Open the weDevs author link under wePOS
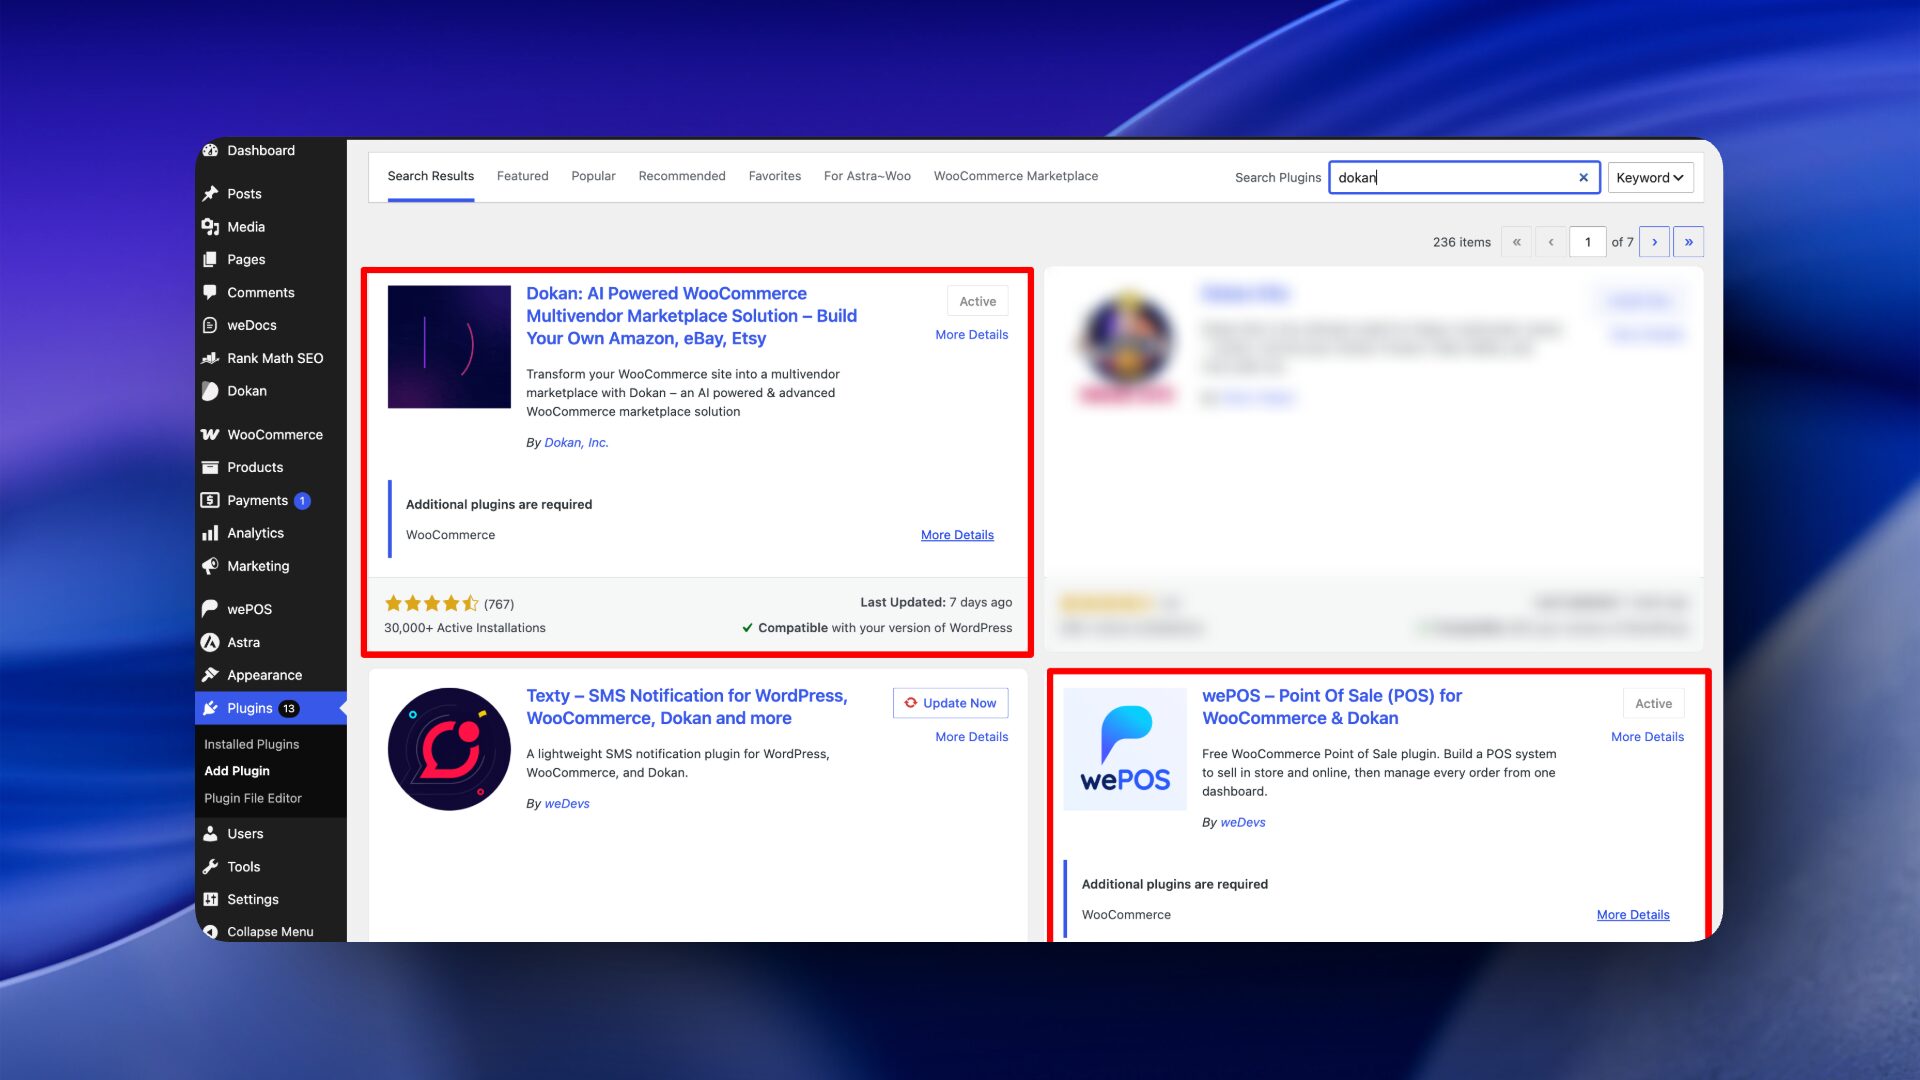Image resolution: width=1920 pixels, height=1080 pixels. click(x=1243, y=823)
